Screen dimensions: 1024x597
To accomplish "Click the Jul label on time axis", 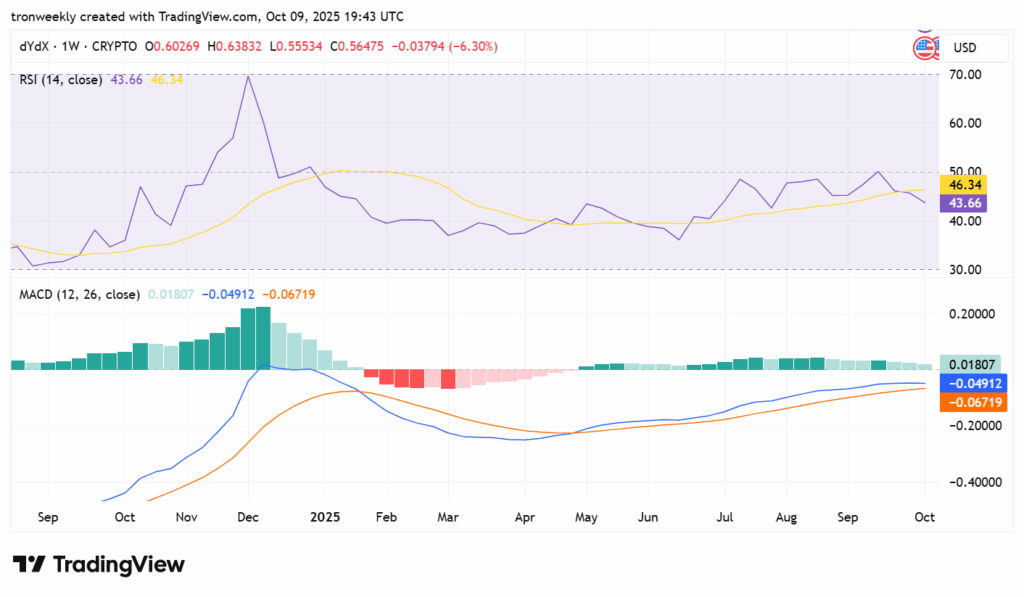I will pyautogui.click(x=725, y=518).
